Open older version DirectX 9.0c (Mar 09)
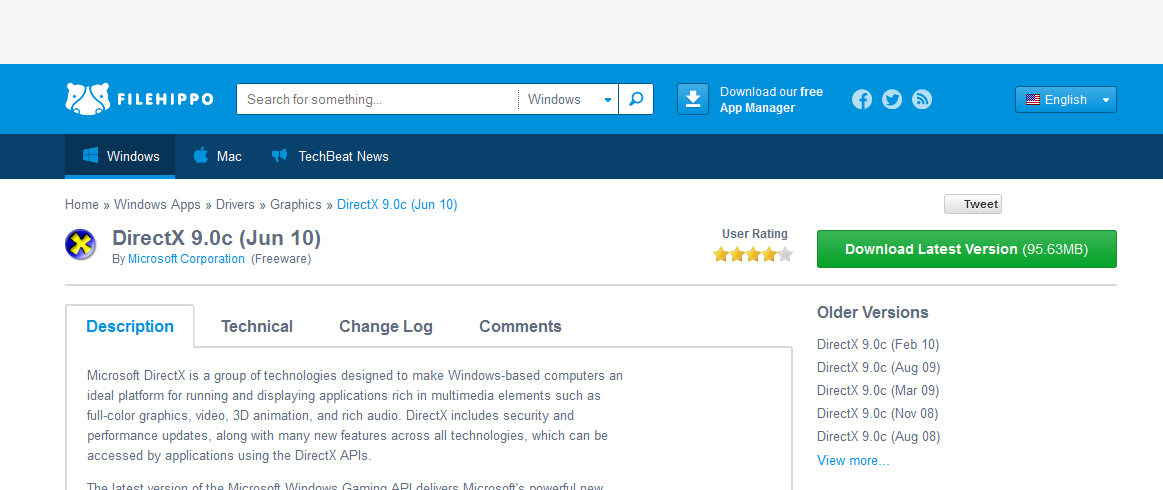This screenshot has width=1163, height=490. click(878, 390)
